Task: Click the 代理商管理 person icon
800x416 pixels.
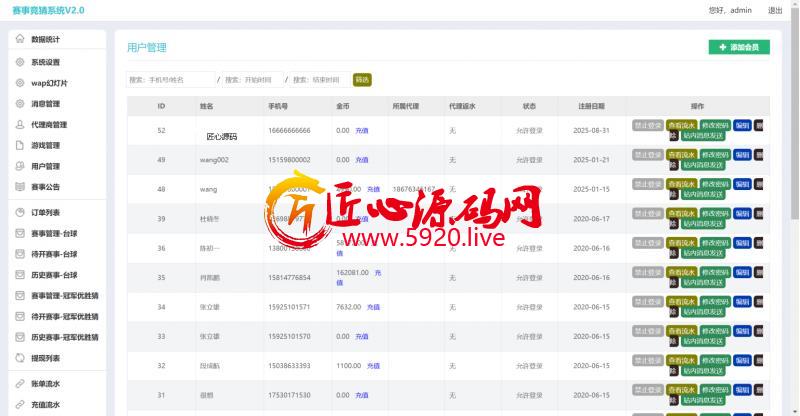Action: point(20,125)
